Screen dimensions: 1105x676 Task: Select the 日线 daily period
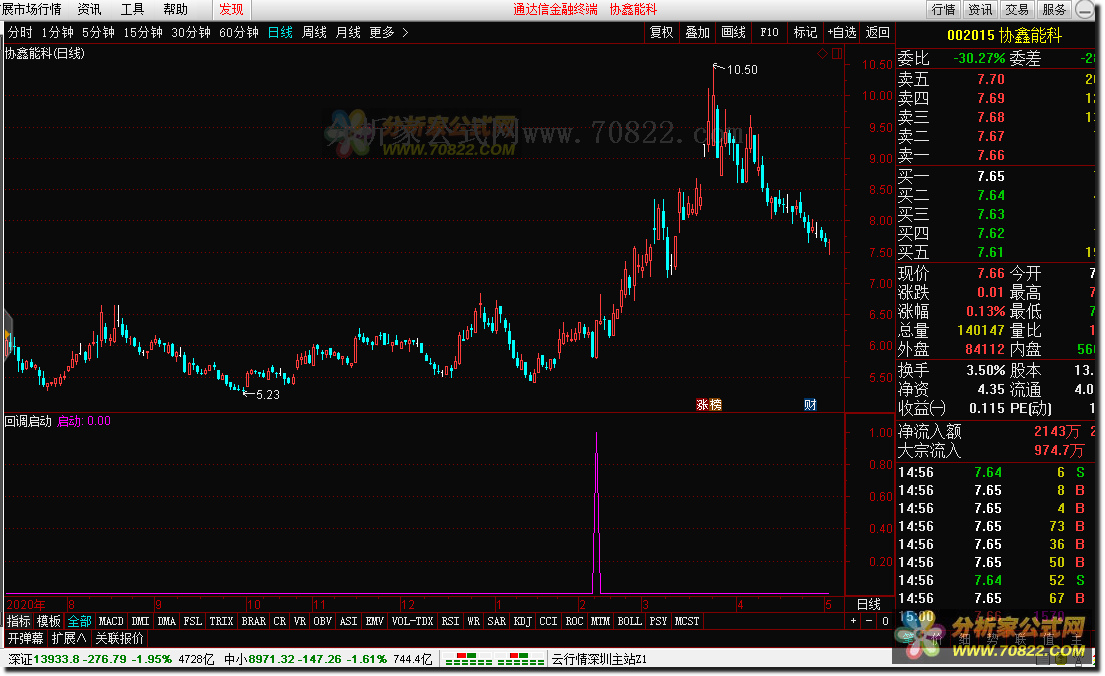point(280,32)
